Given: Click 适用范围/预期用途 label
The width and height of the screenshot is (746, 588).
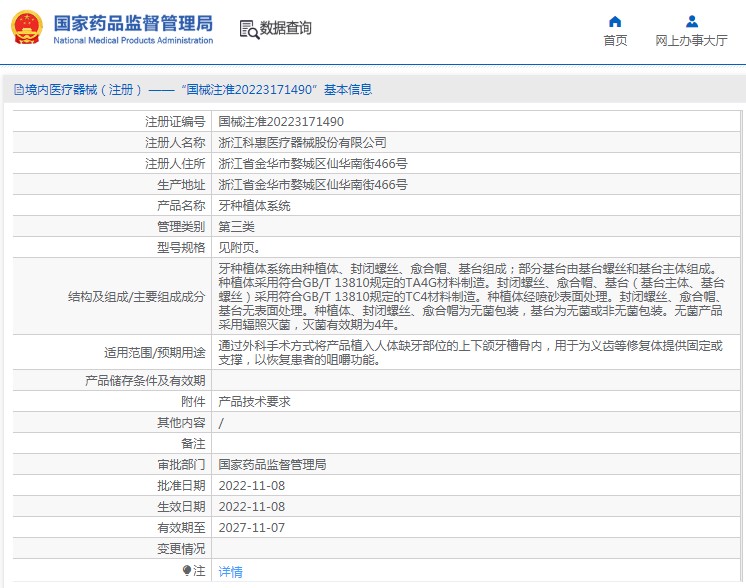Looking at the screenshot, I should point(155,353).
